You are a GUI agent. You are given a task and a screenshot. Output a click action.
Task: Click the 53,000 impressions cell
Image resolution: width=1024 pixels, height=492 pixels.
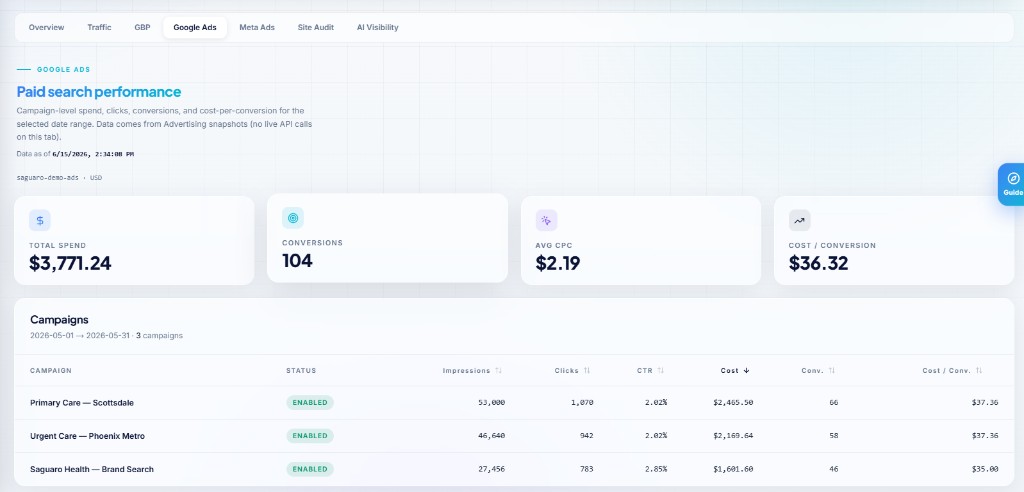pyautogui.click(x=492, y=402)
